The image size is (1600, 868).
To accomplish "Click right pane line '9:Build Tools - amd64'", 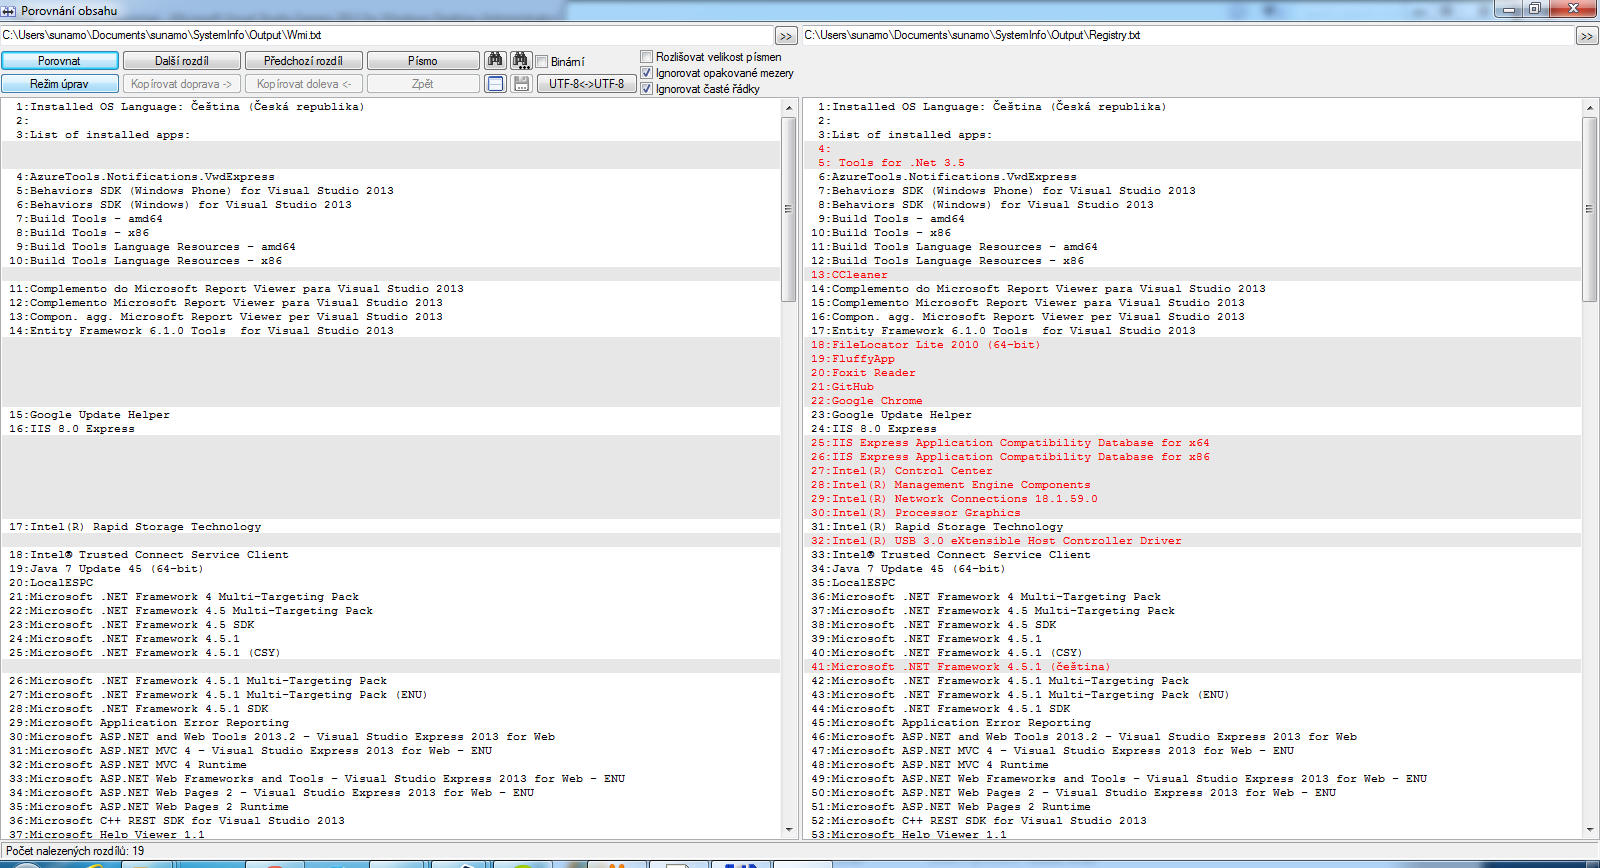I will point(1192,219).
